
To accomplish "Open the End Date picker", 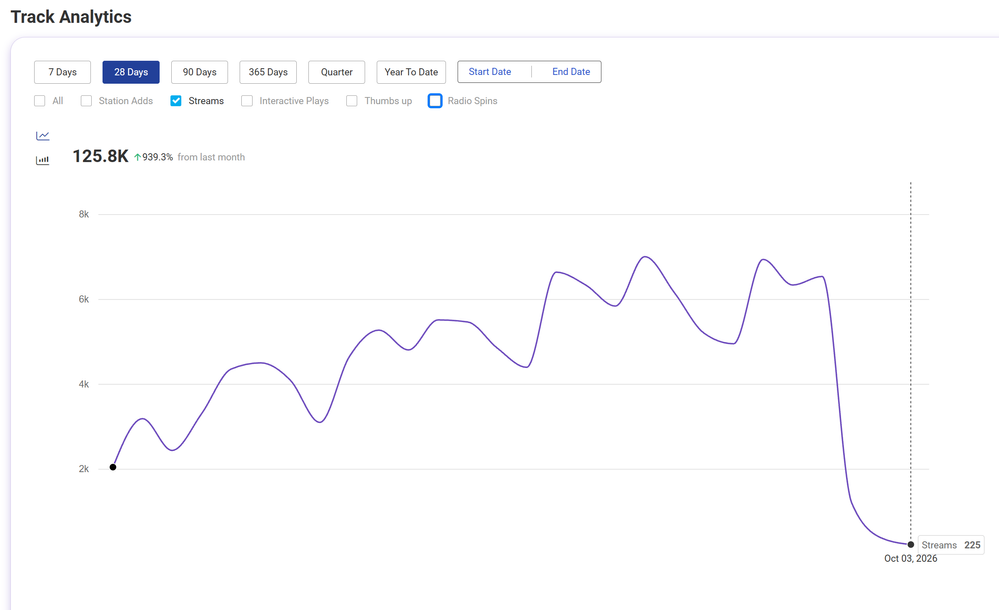I will pyautogui.click(x=571, y=71).
